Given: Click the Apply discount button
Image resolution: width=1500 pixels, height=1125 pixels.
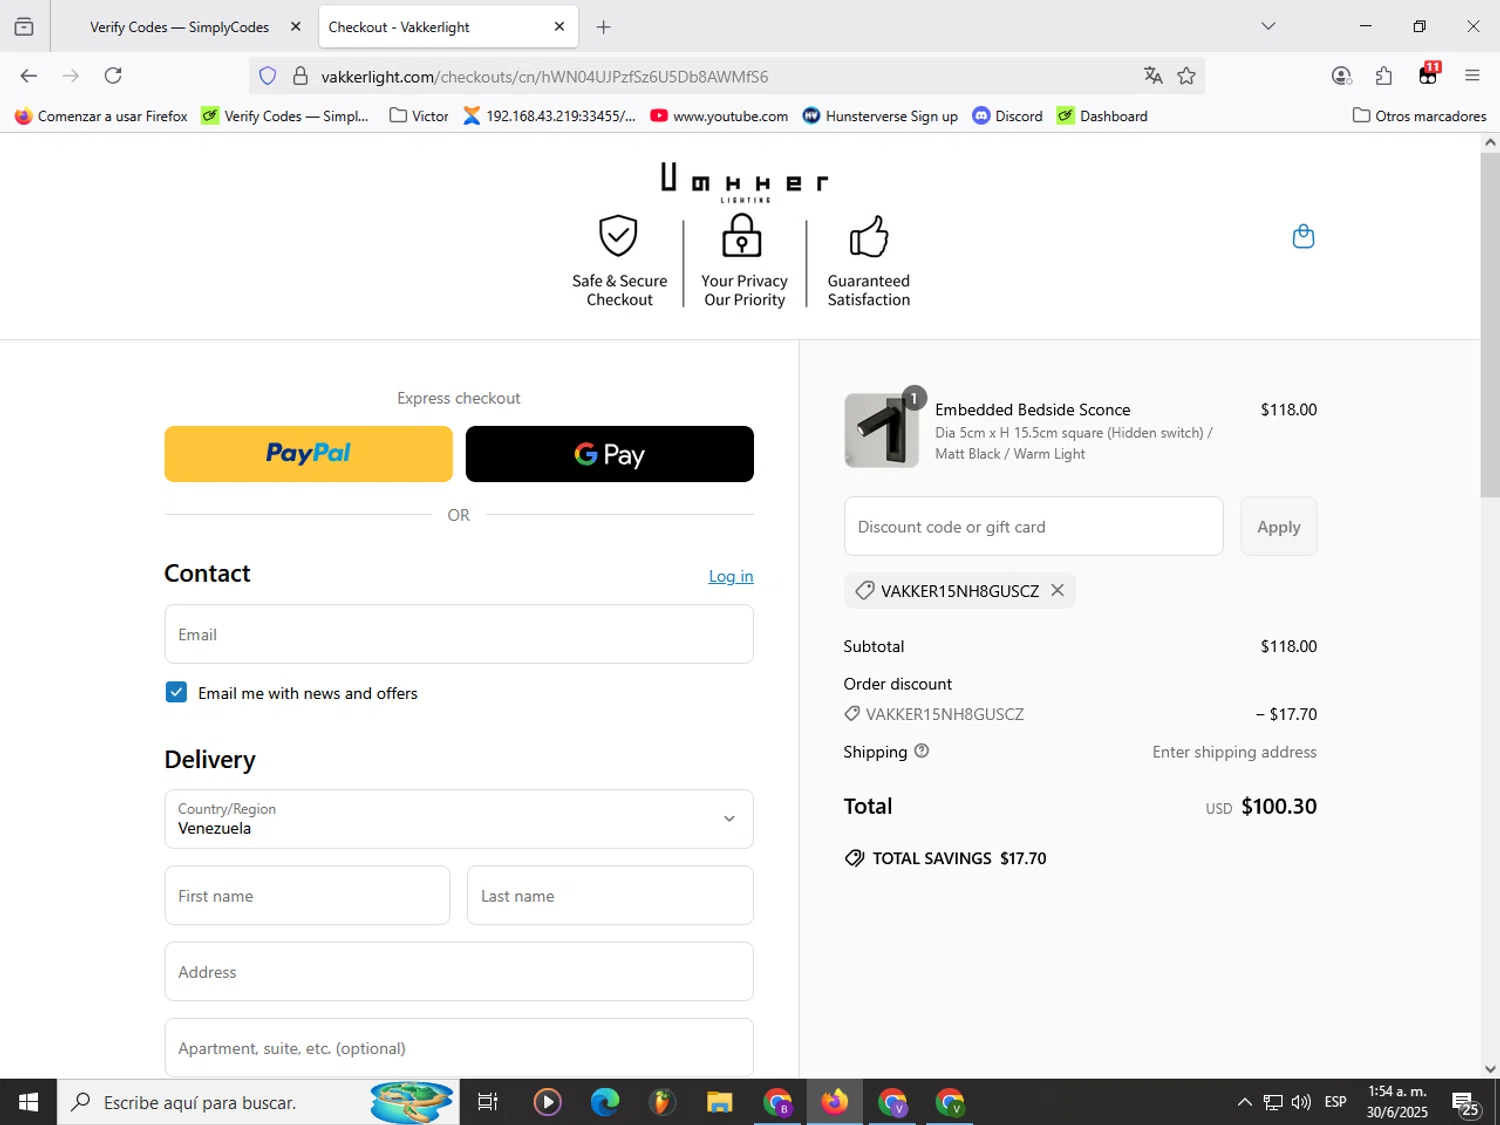Looking at the screenshot, I should pyautogui.click(x=1278, y=526).
